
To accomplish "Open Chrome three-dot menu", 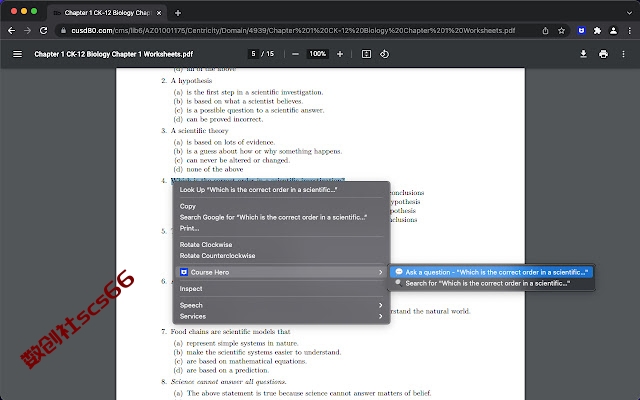I will click(629, 31).
